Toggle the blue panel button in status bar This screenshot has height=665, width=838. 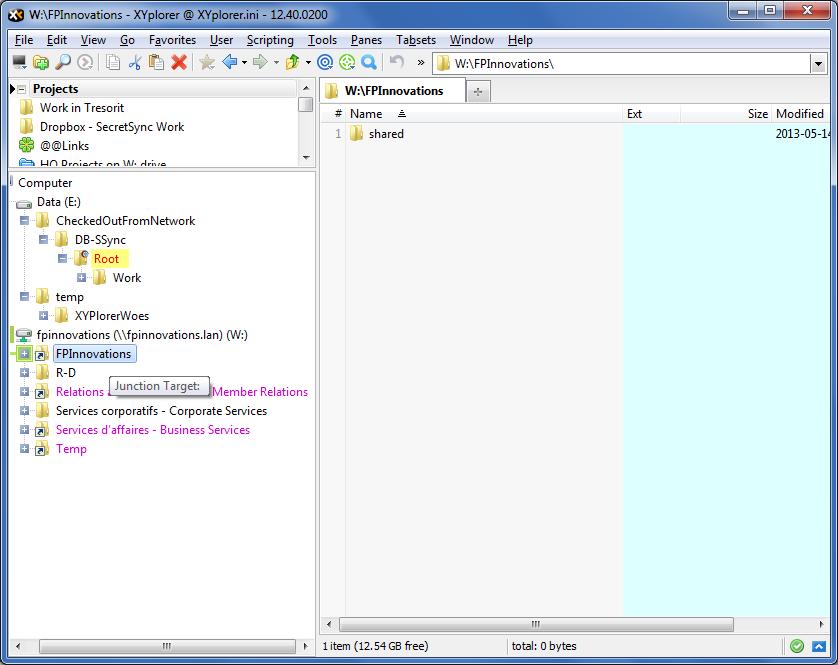pyautogui.click(x=819, y=646)
